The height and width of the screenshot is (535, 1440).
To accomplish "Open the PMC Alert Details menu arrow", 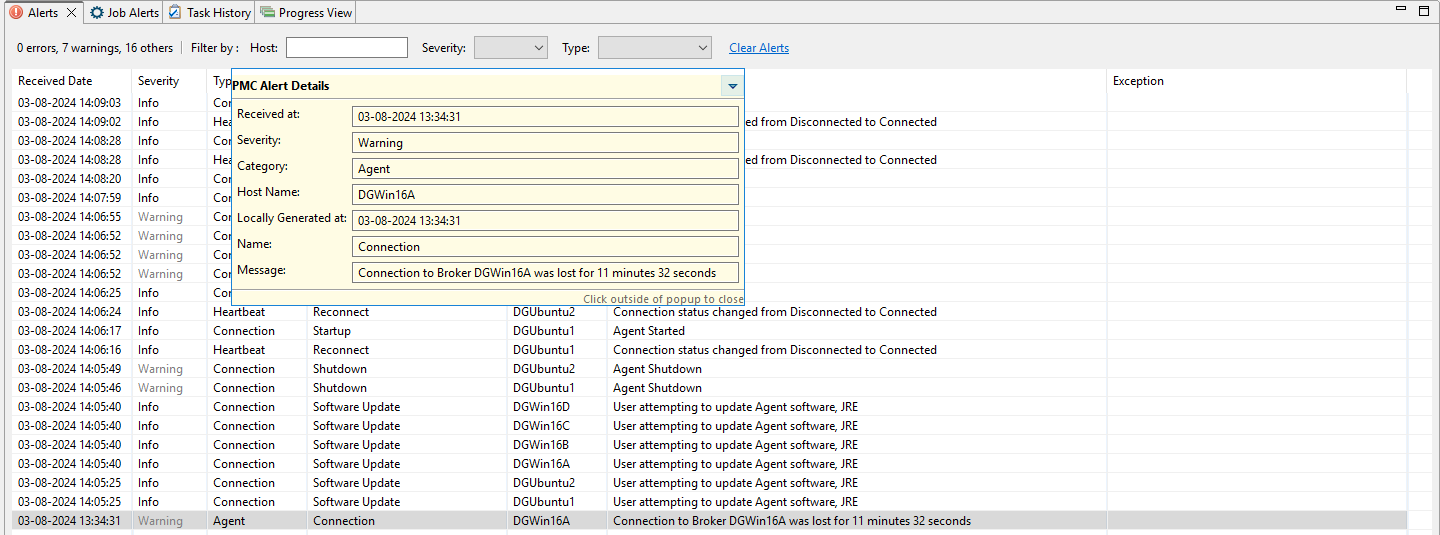I will [x=732, y=86].
